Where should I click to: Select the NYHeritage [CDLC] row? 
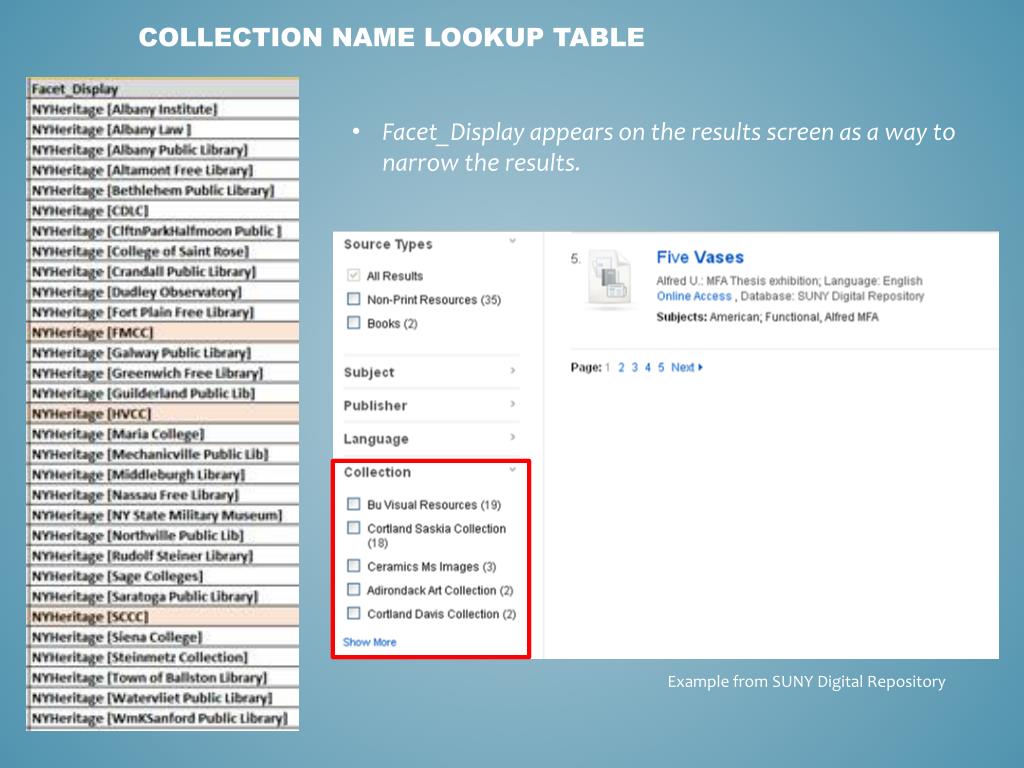point(163,210)
